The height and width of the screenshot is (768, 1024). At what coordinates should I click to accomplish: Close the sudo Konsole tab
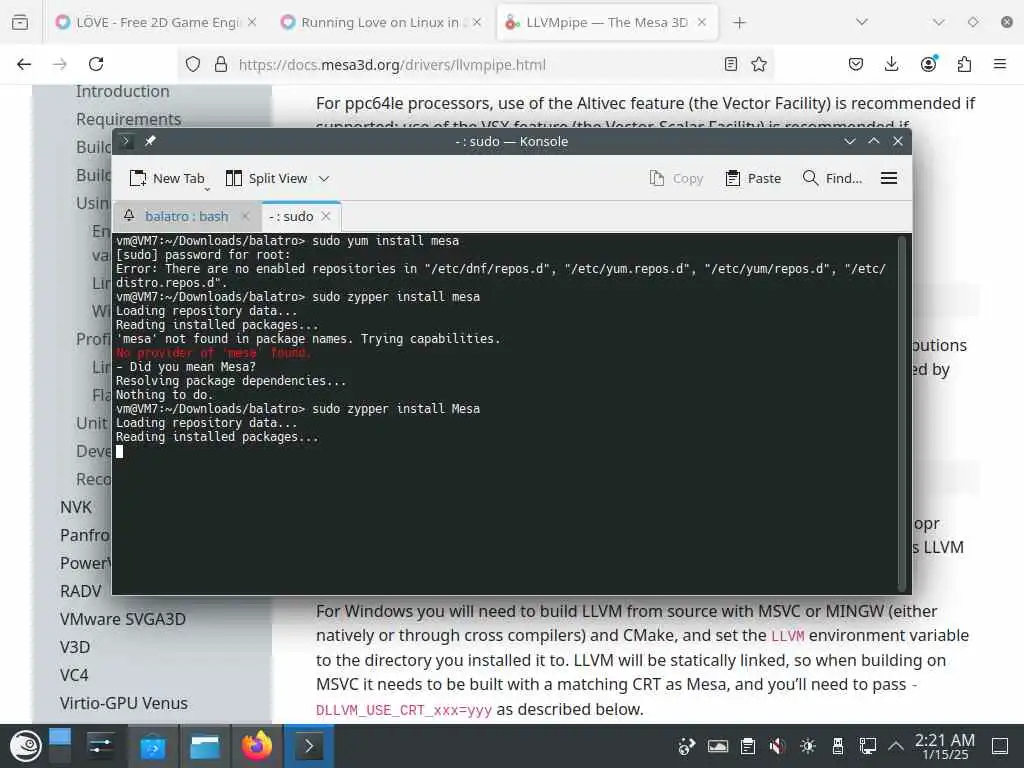[326, 216]
